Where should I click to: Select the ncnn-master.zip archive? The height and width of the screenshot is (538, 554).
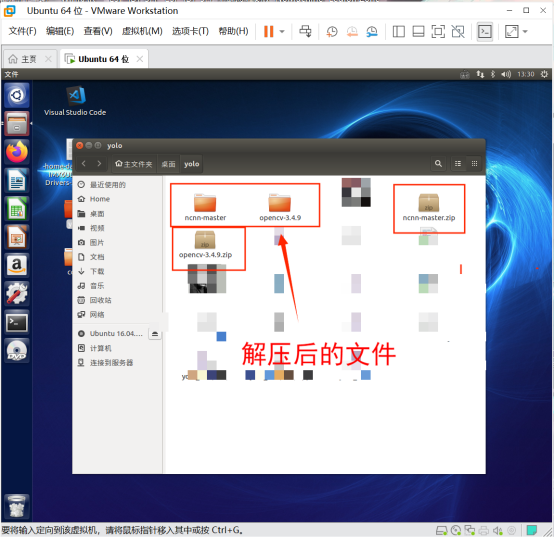click(x=429, y=208)
